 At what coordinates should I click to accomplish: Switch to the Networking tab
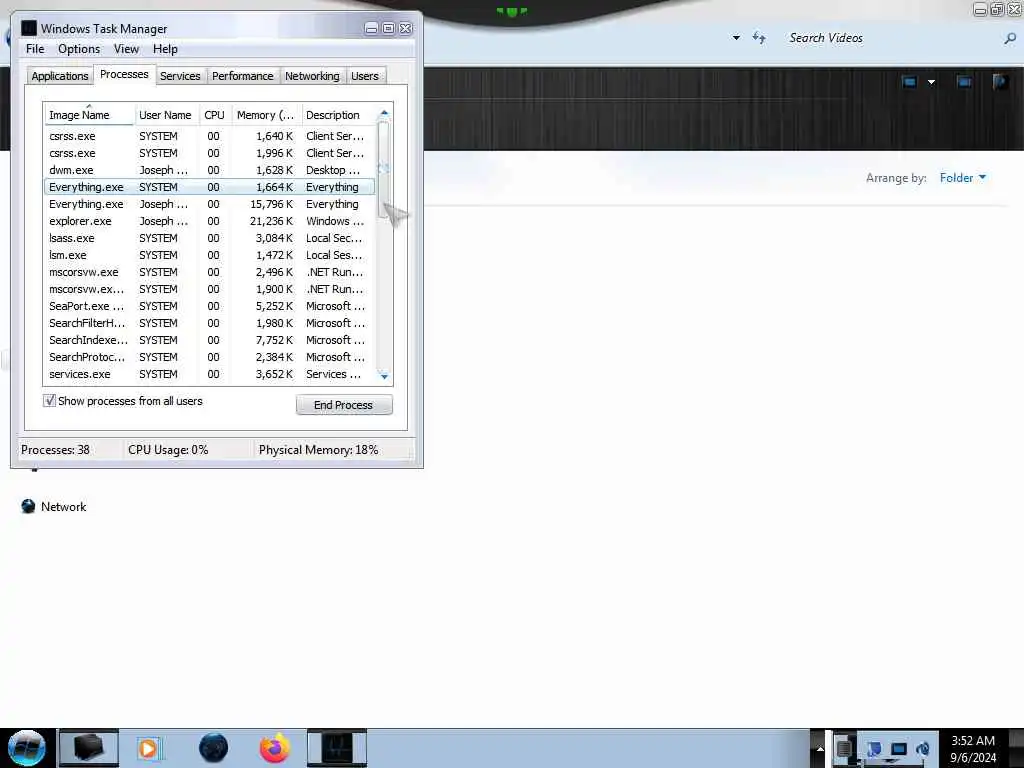pyautogui.click(x=312, y=76)
